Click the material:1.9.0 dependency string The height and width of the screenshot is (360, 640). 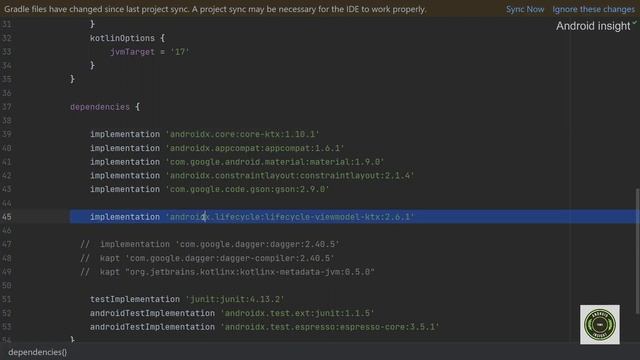coord(275,162)
